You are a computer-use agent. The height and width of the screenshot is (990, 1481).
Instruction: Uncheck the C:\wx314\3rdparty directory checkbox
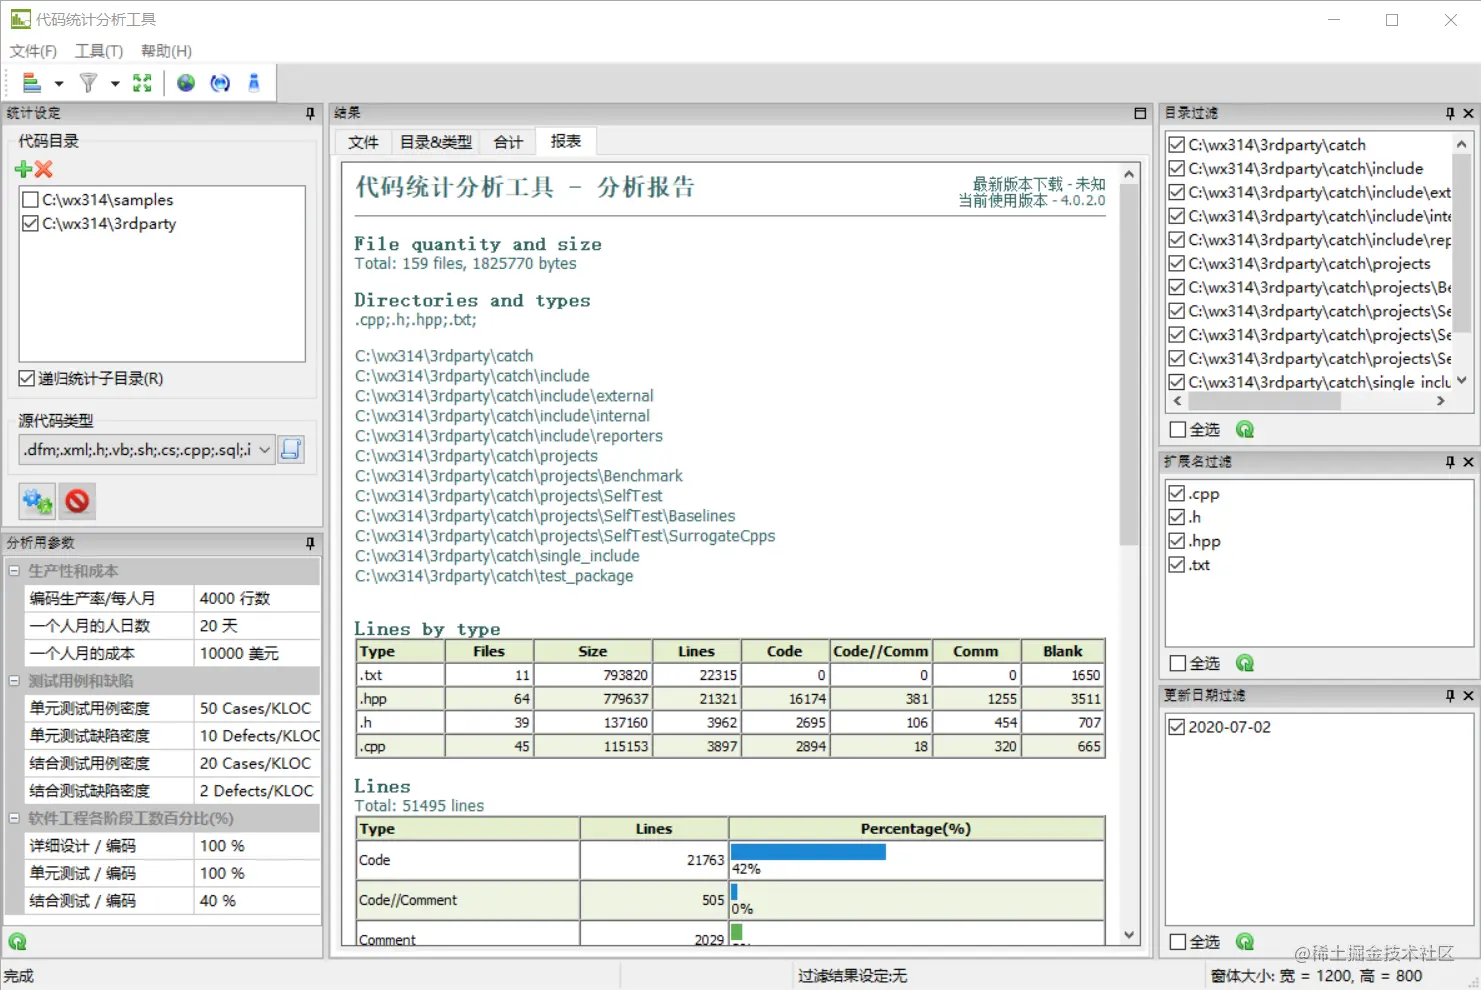click(x=30, y=224)
